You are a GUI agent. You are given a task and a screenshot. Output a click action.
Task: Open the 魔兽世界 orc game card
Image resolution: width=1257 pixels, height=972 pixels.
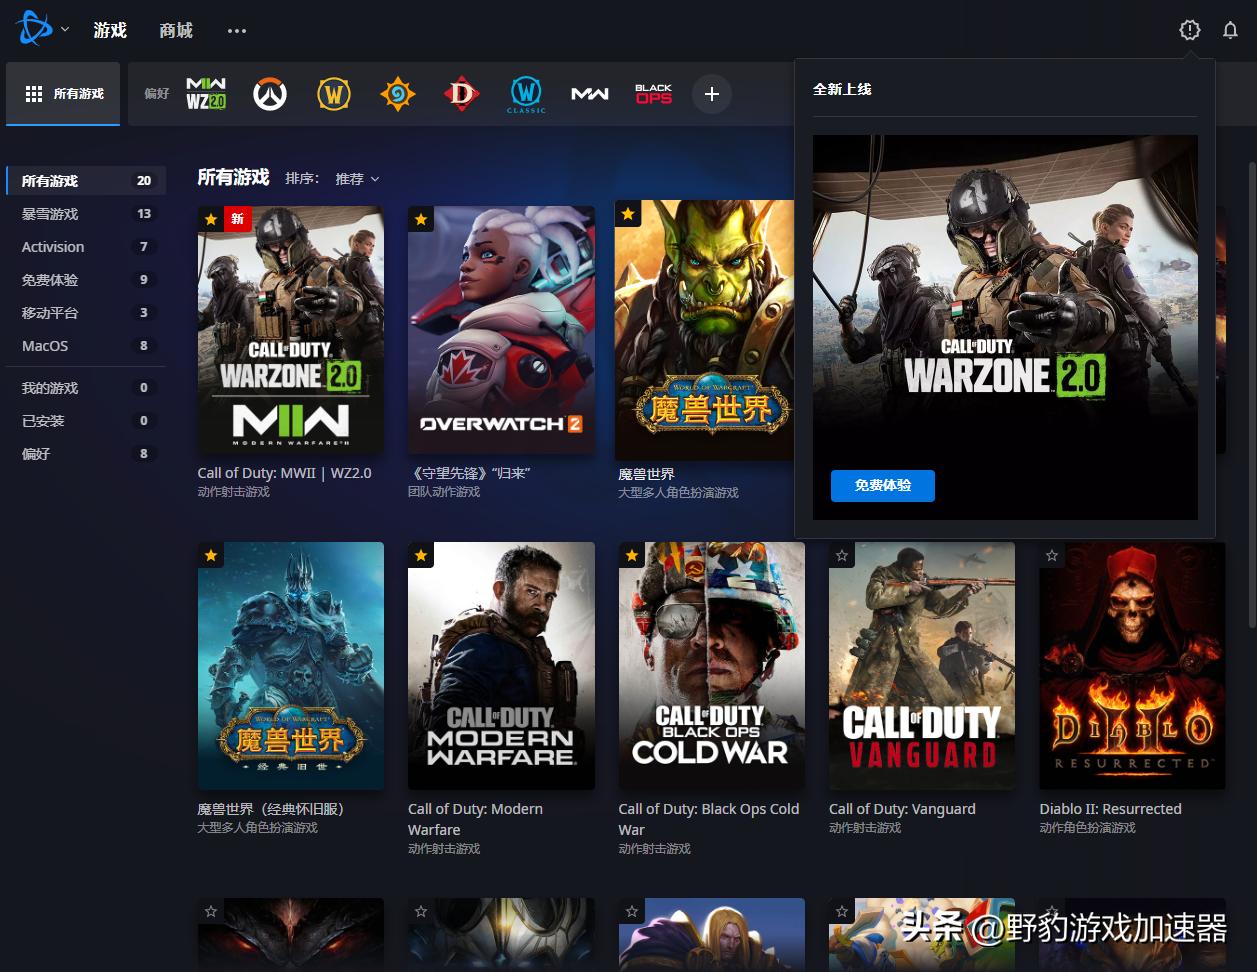[705, 330]
